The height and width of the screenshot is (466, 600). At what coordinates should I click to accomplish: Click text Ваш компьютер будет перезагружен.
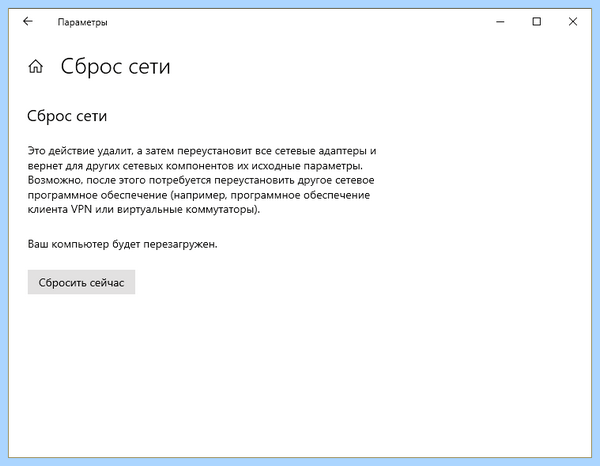tap(122, 244)
